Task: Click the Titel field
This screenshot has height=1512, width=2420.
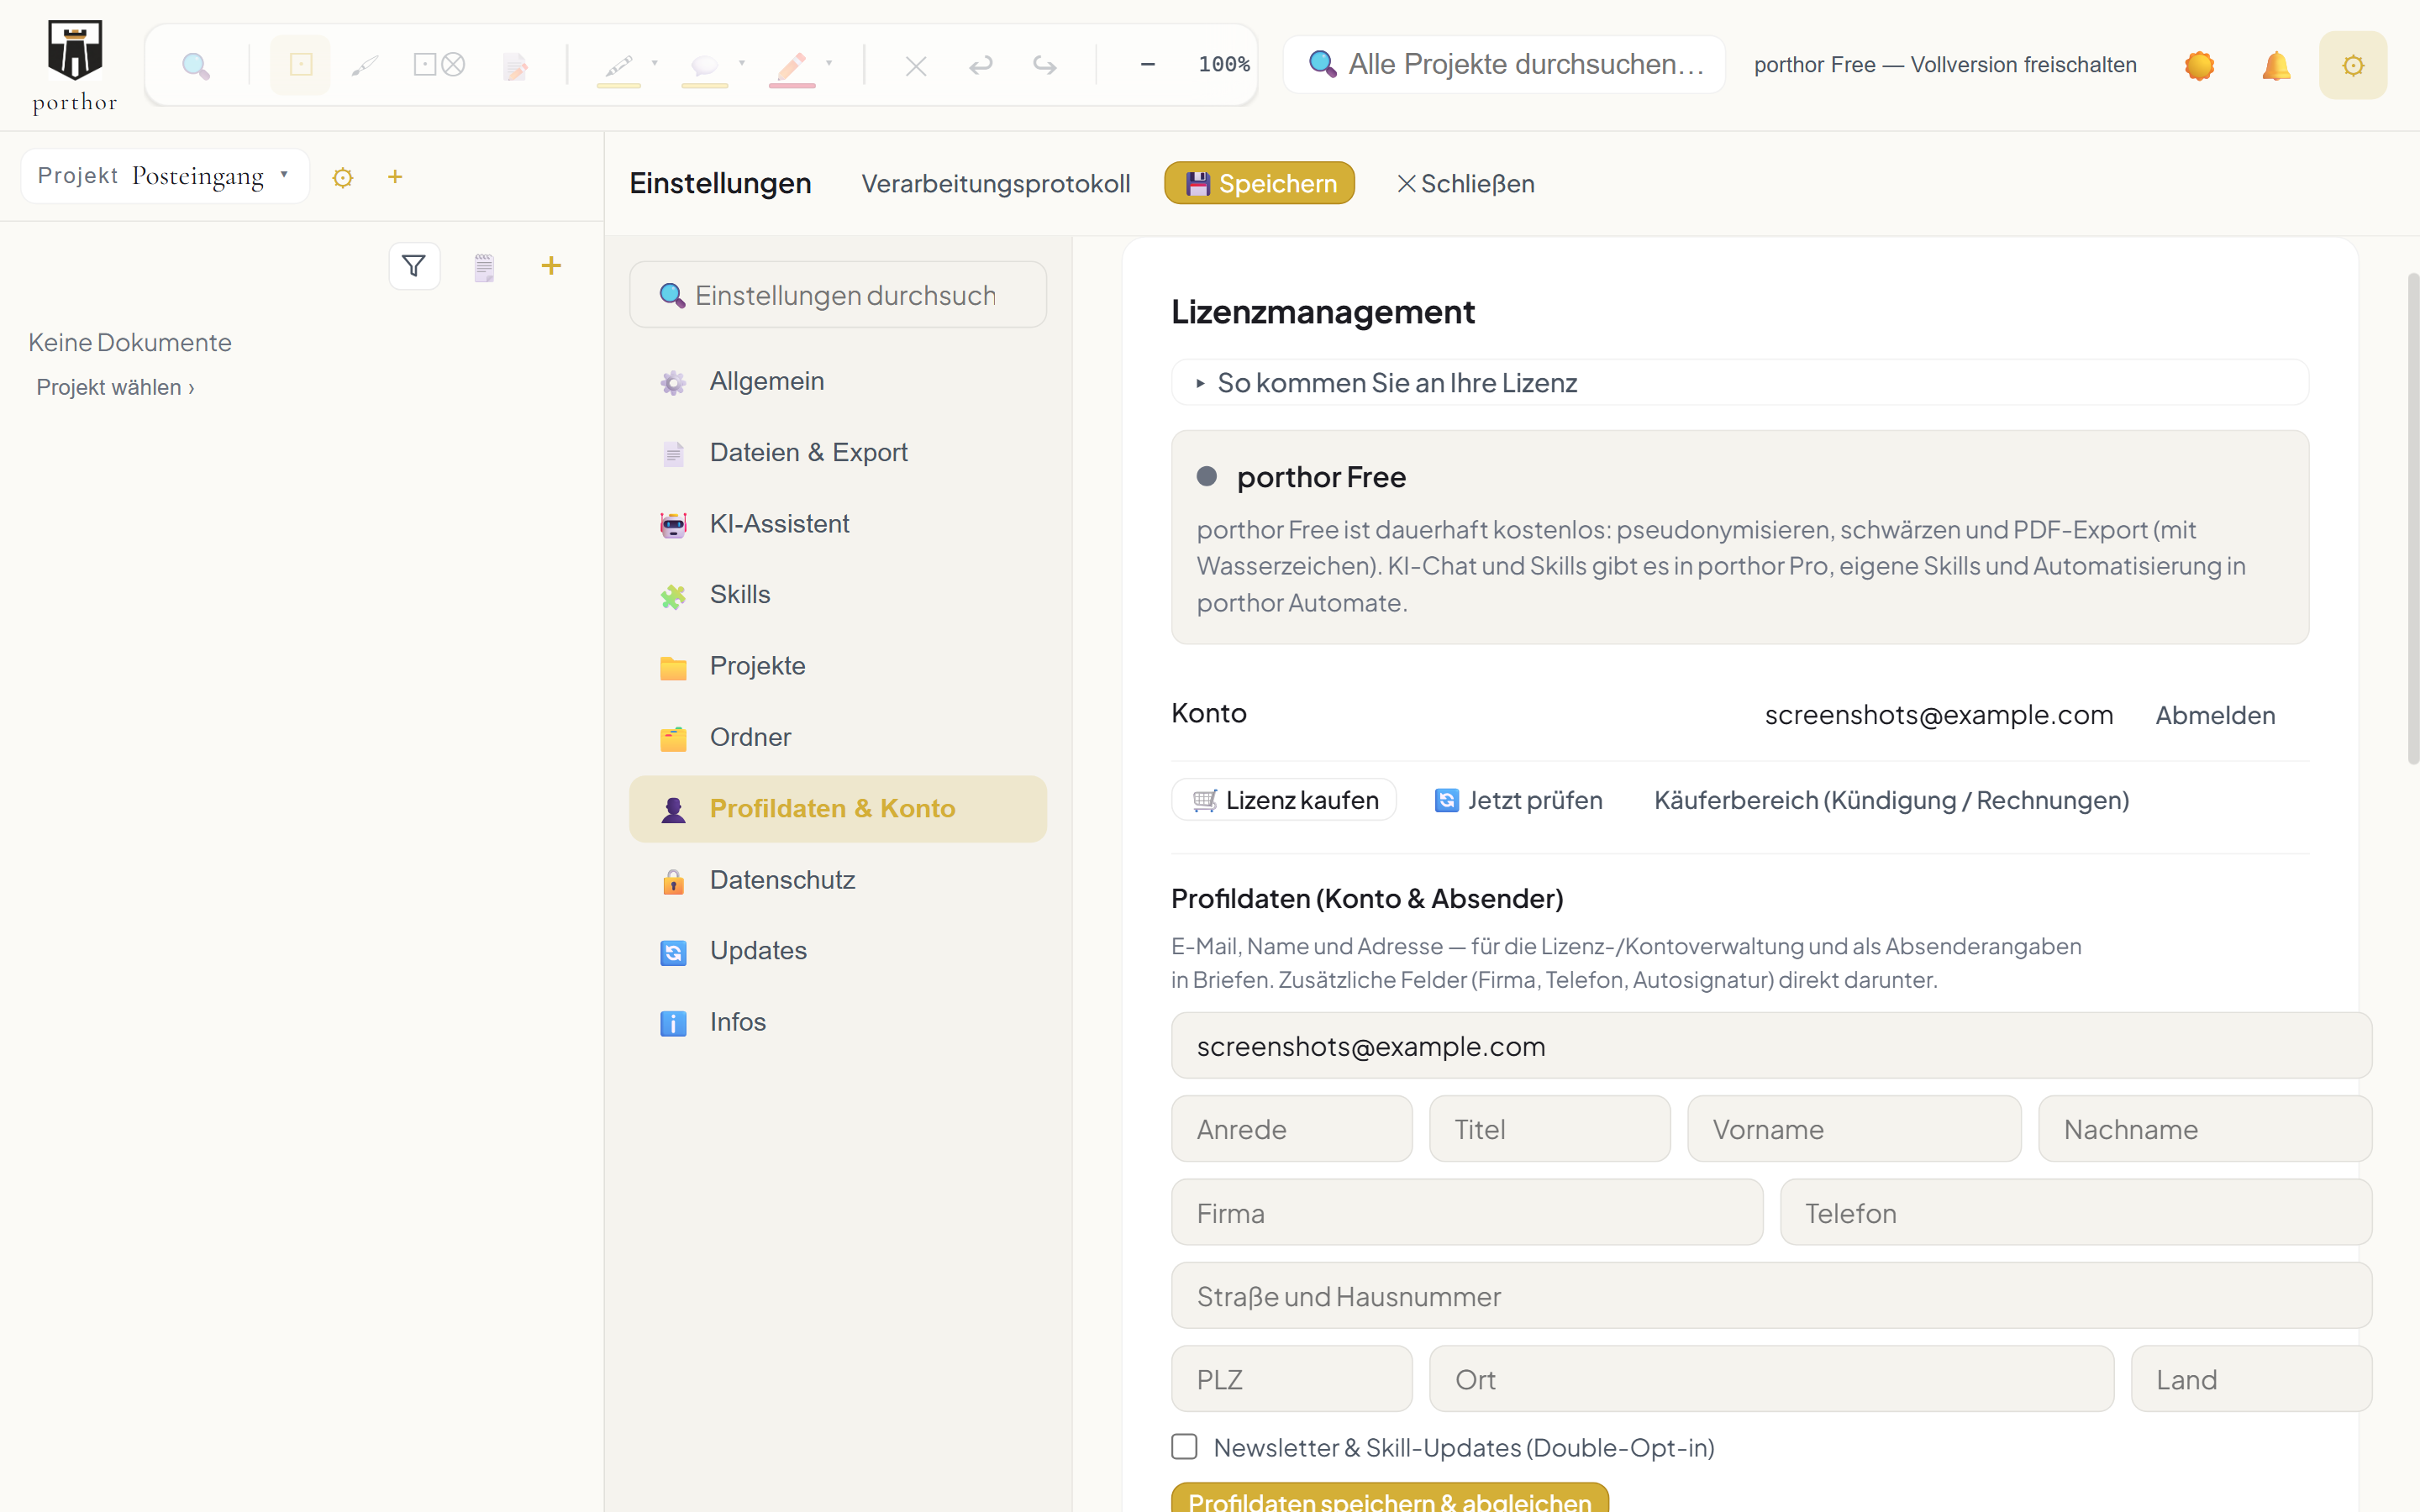Action: click(1549, 1129)
